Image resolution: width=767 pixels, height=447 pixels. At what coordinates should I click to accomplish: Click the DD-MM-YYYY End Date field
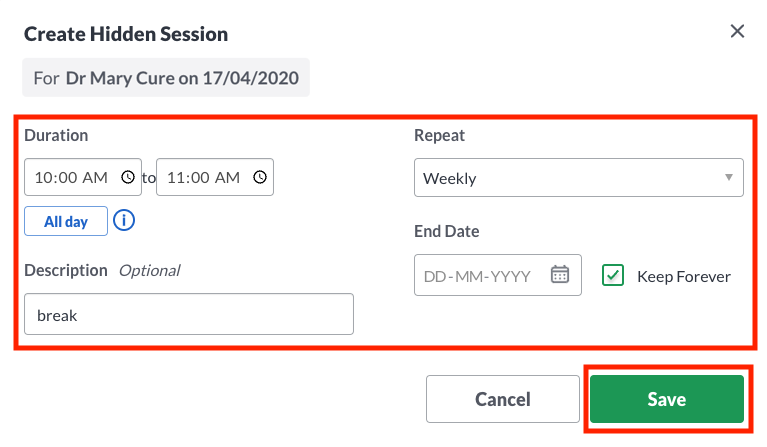(x=498, y=275)
